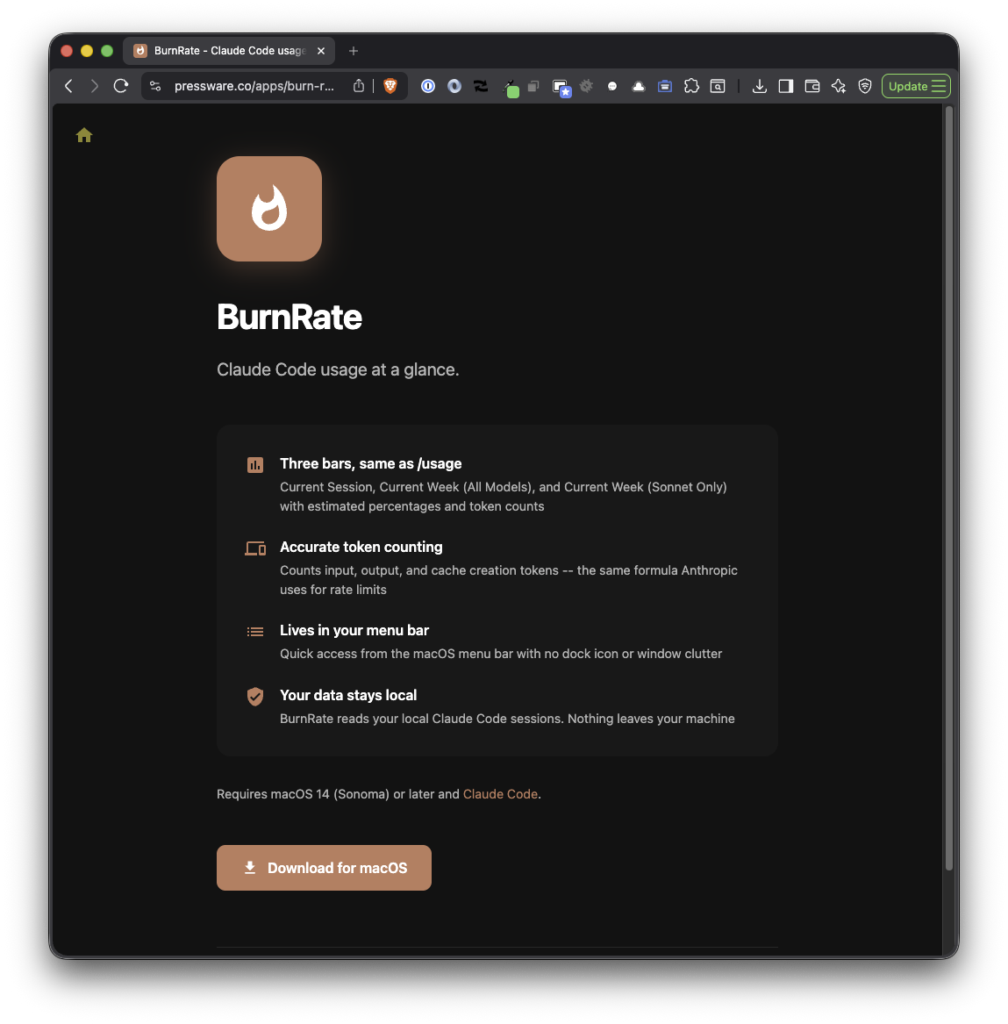Open the Brave Wallet icon
Viewport: 1008px width, 1024px height.
pos(812,86)
